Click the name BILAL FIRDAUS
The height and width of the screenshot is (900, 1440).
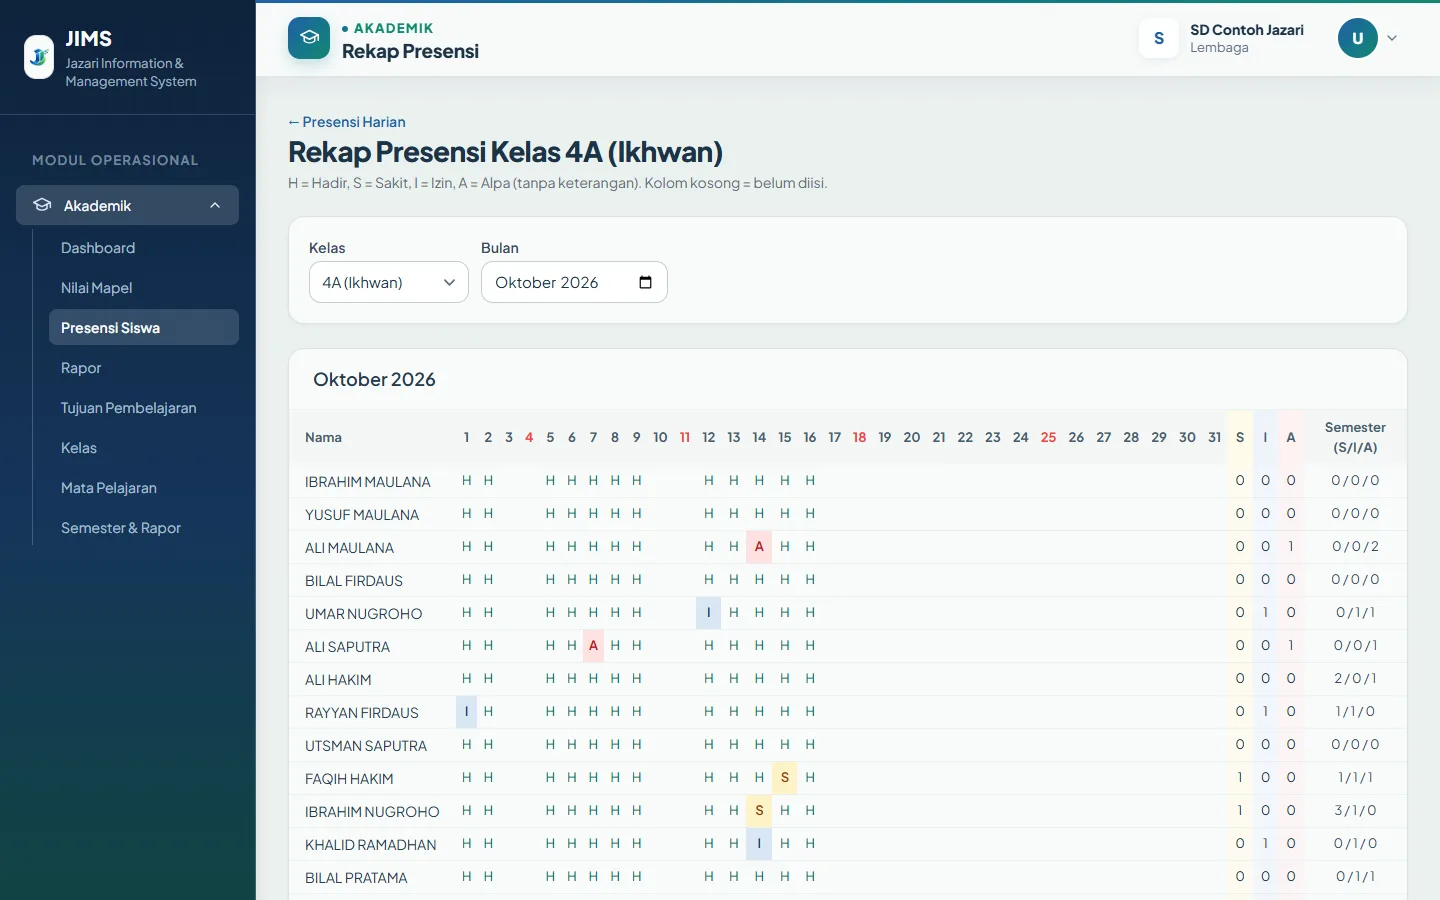point(354,581)
